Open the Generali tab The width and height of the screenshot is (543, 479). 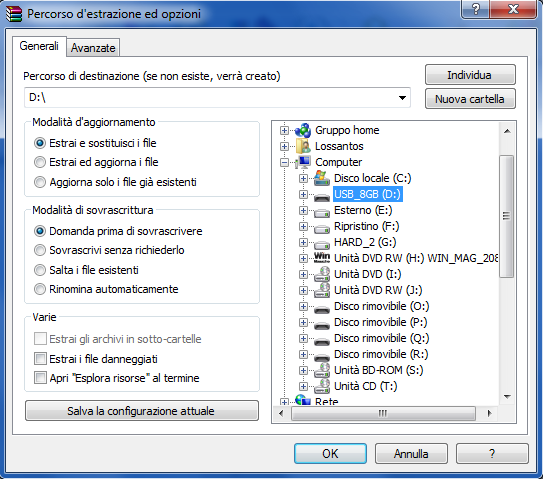point(39,46)
